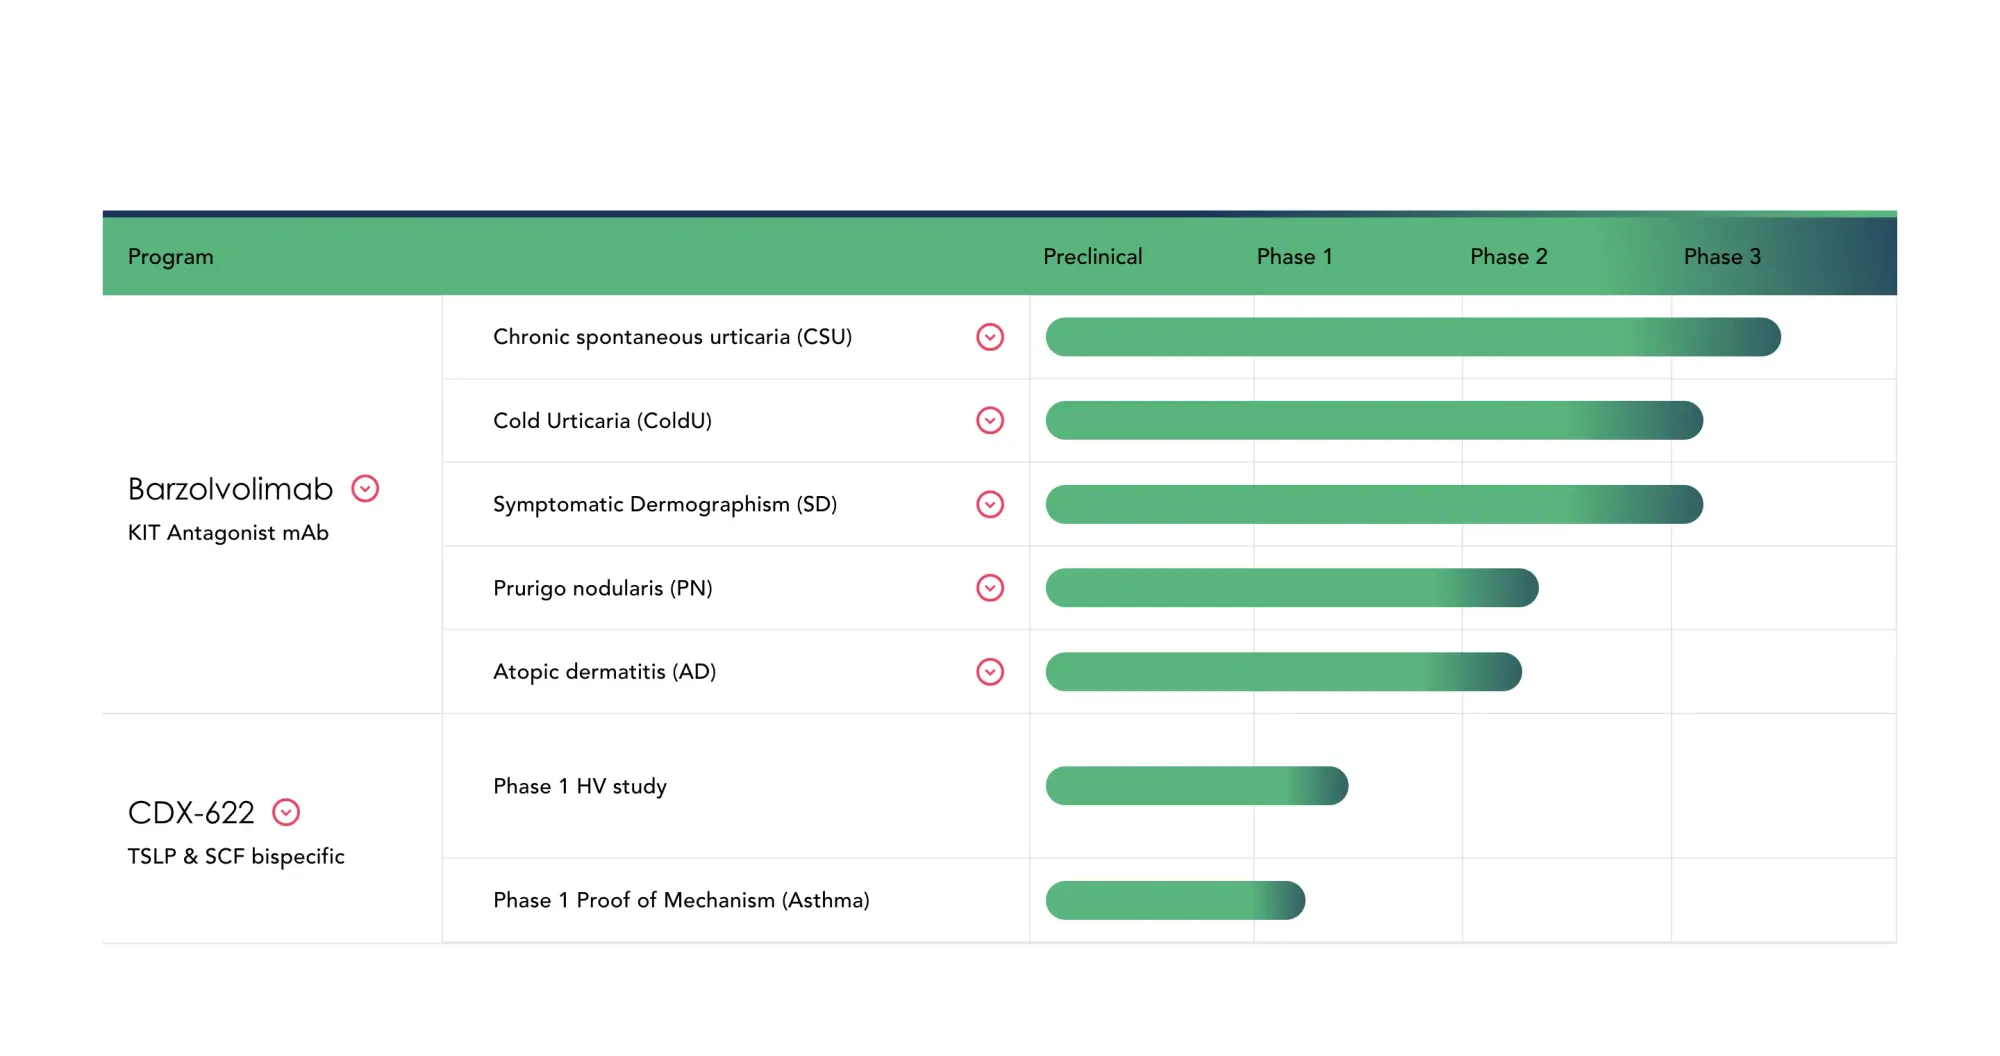Viewport: 2000px width, 1056px height.
Task: Click the Atopic dermatitis progress bar
Action: click(1284, 672)
